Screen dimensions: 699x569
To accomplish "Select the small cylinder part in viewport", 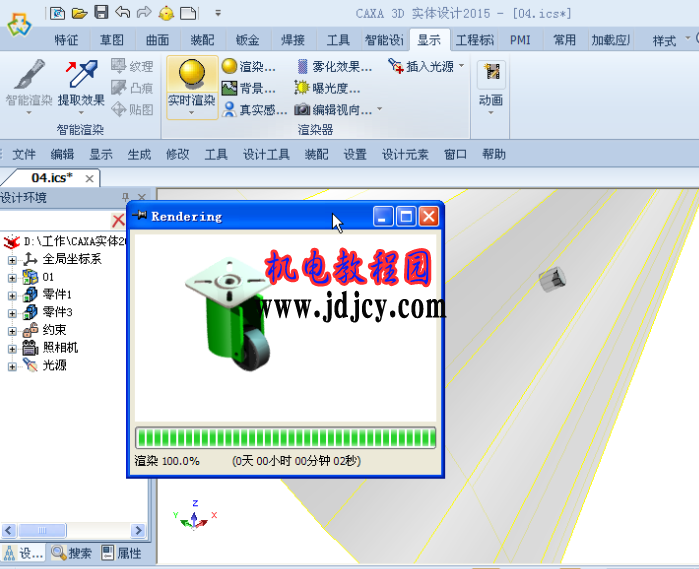I will [552, 279].
